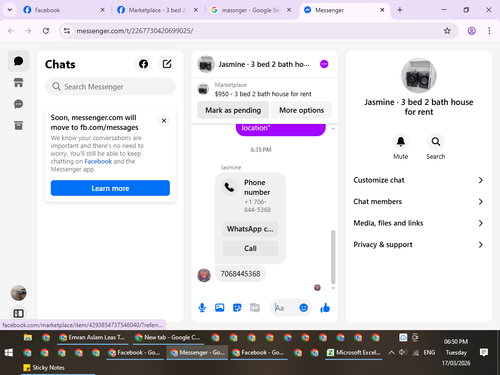
Task: Open a new browser tab
Action: pos(400,10)
